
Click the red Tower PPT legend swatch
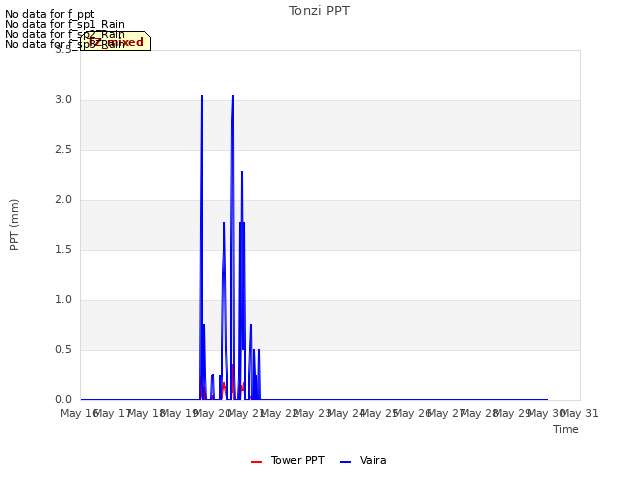pyautogui.click(x=256, y=462)
